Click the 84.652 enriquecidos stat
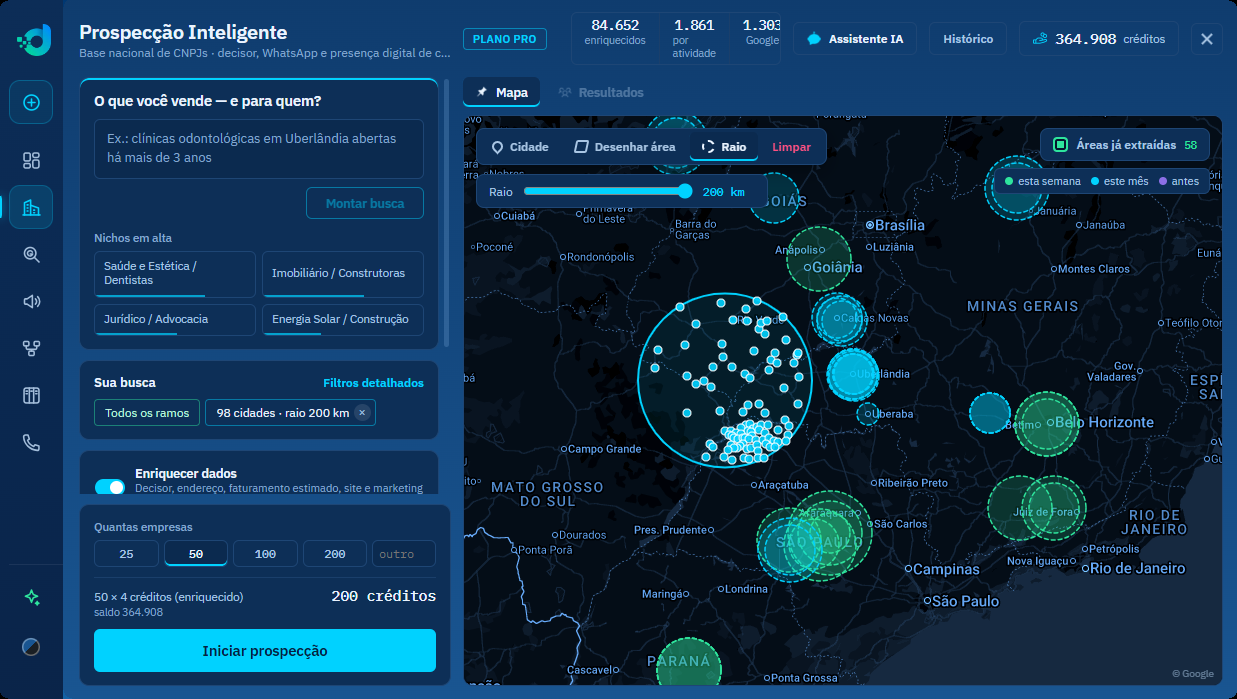 615,32
